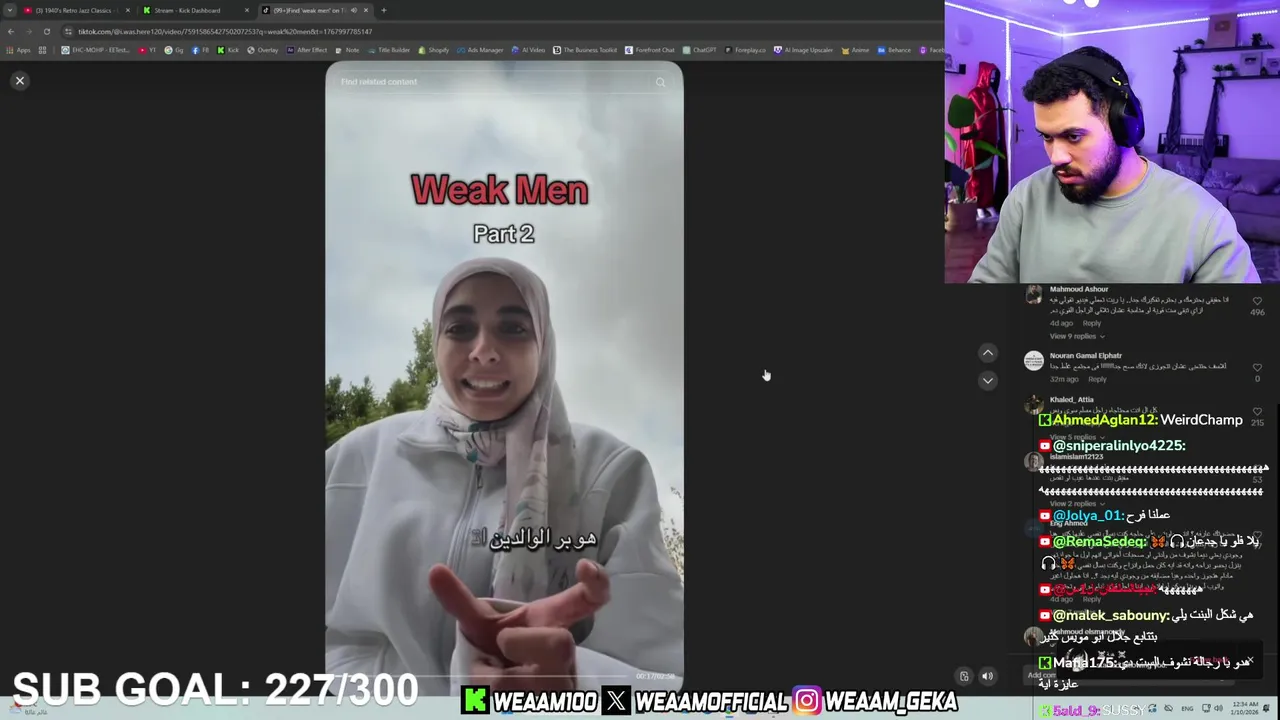Open the browser tab search dropdown
This screenshot has height=720, width=1280.
point(9,10)
